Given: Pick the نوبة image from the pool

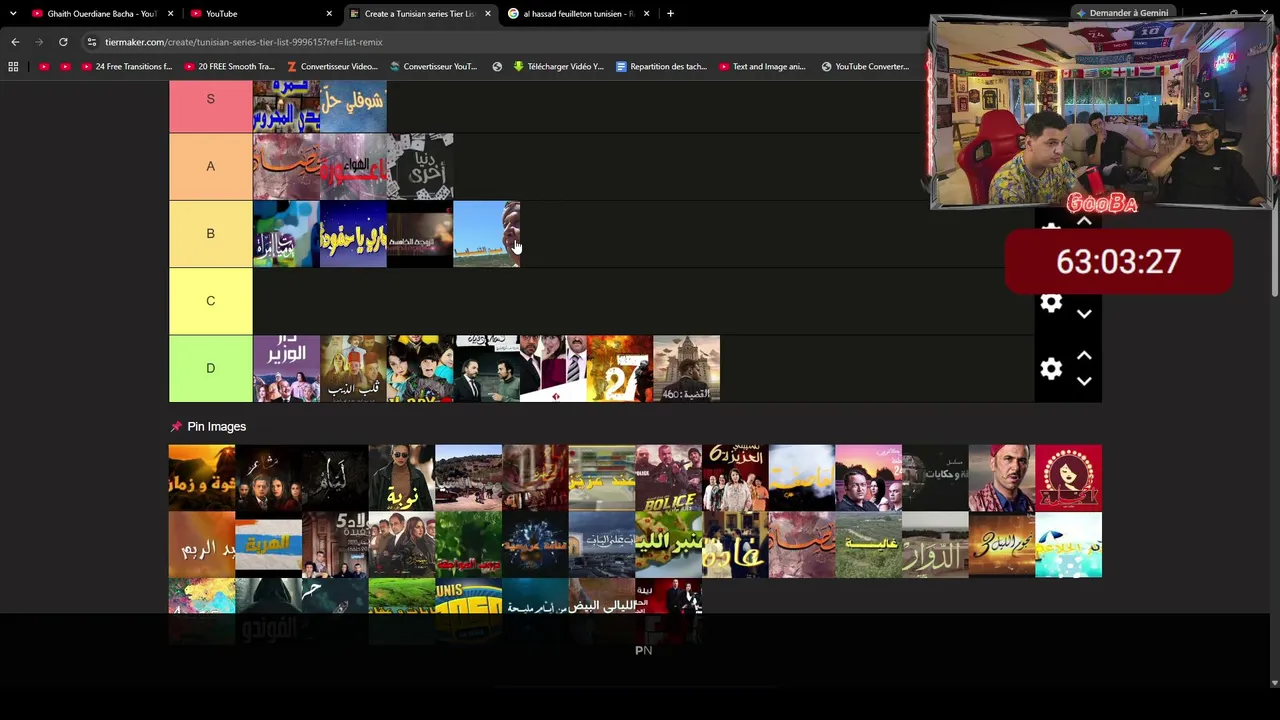Looking at the screenshot, I should coord(402,478).
